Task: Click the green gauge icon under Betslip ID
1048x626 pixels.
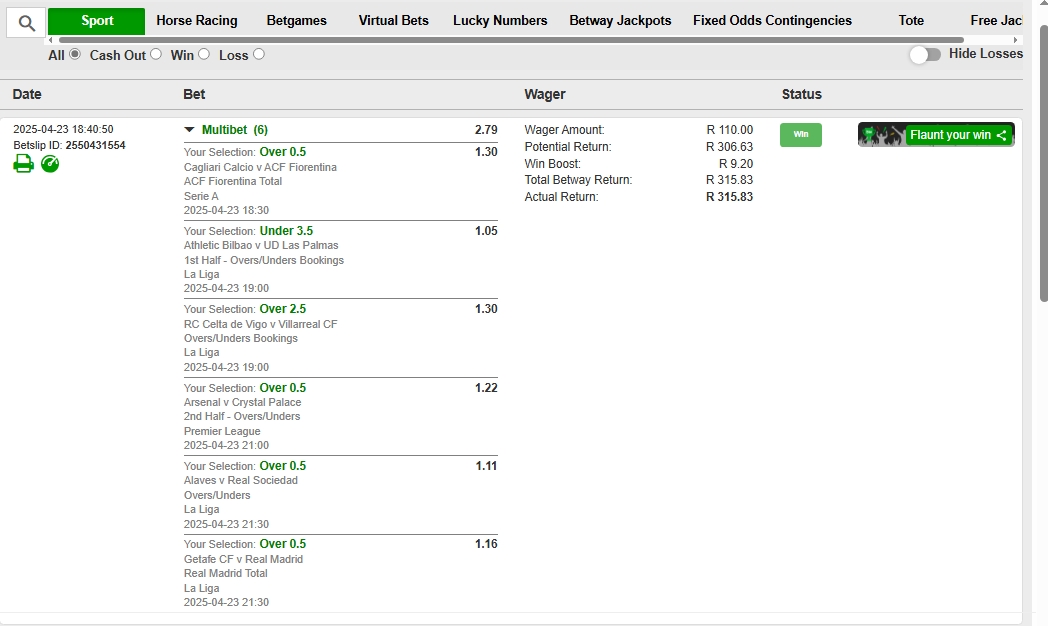Action: tap(50, 164)
